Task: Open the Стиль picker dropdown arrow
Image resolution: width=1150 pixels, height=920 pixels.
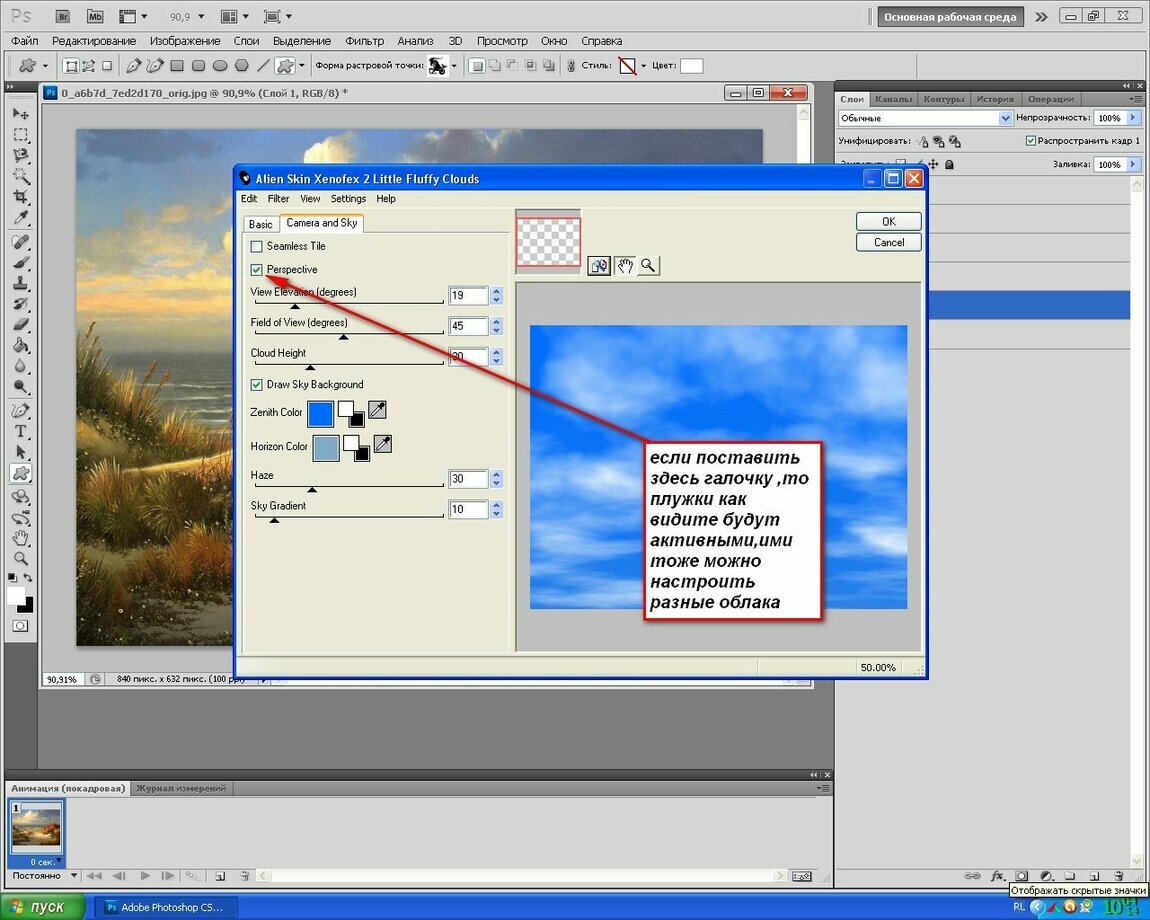Action: (643, 66)
